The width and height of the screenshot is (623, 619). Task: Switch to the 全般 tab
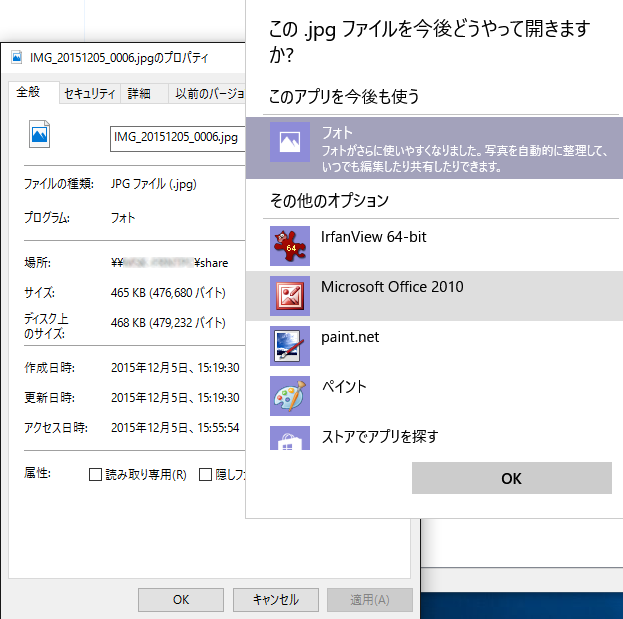point(34,92)
